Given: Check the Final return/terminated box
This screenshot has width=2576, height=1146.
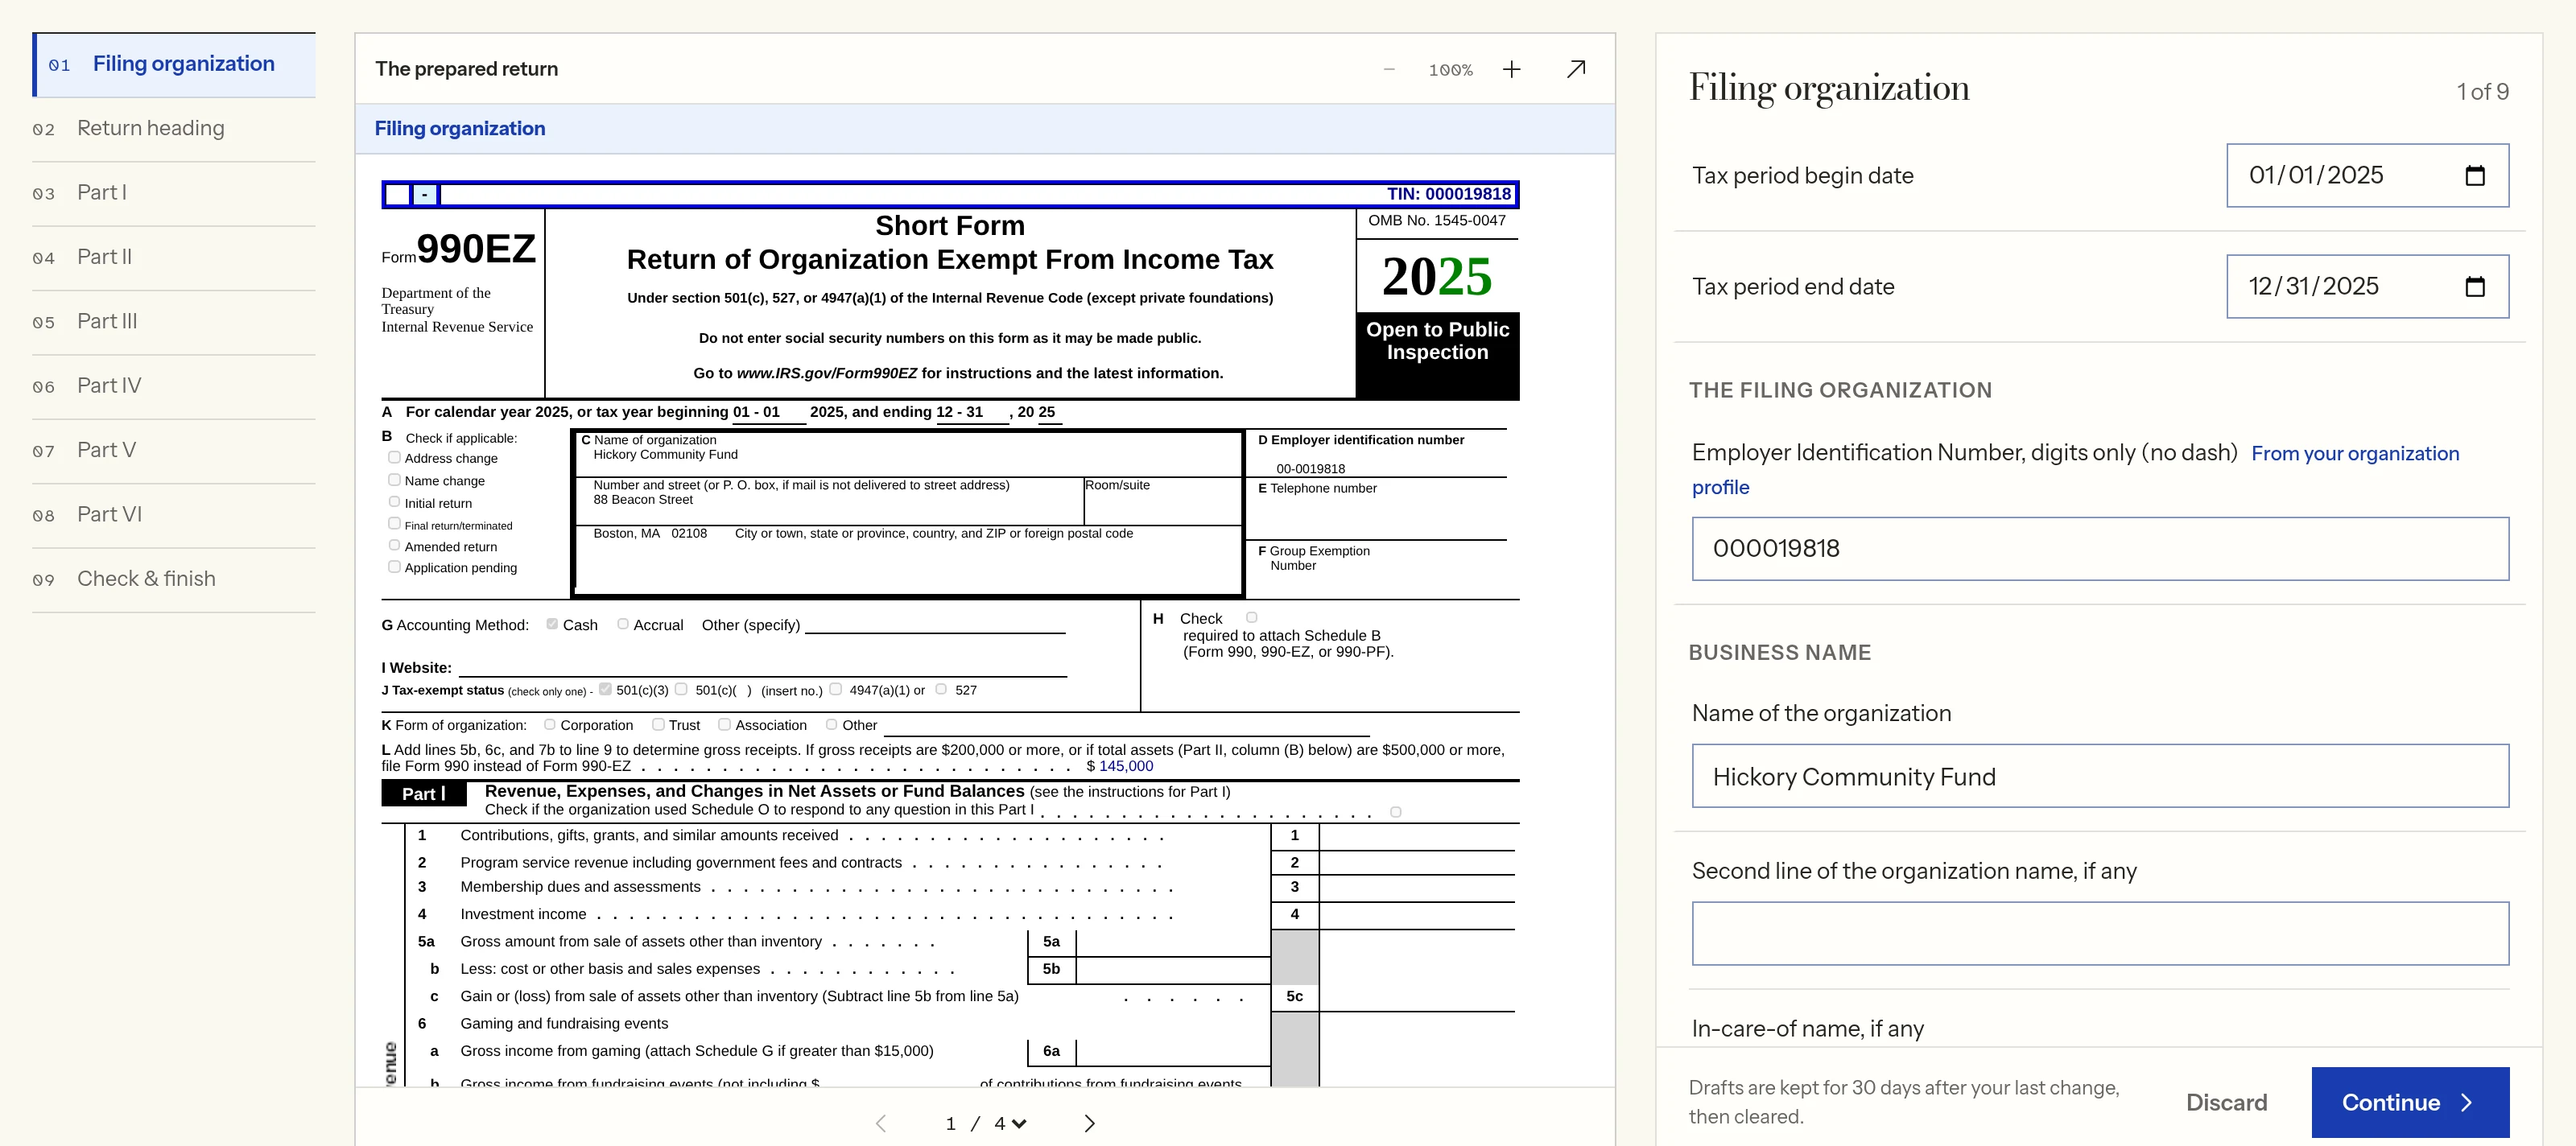Looking at the screenshot, I should pyautogui.click(x=394, y=524).
